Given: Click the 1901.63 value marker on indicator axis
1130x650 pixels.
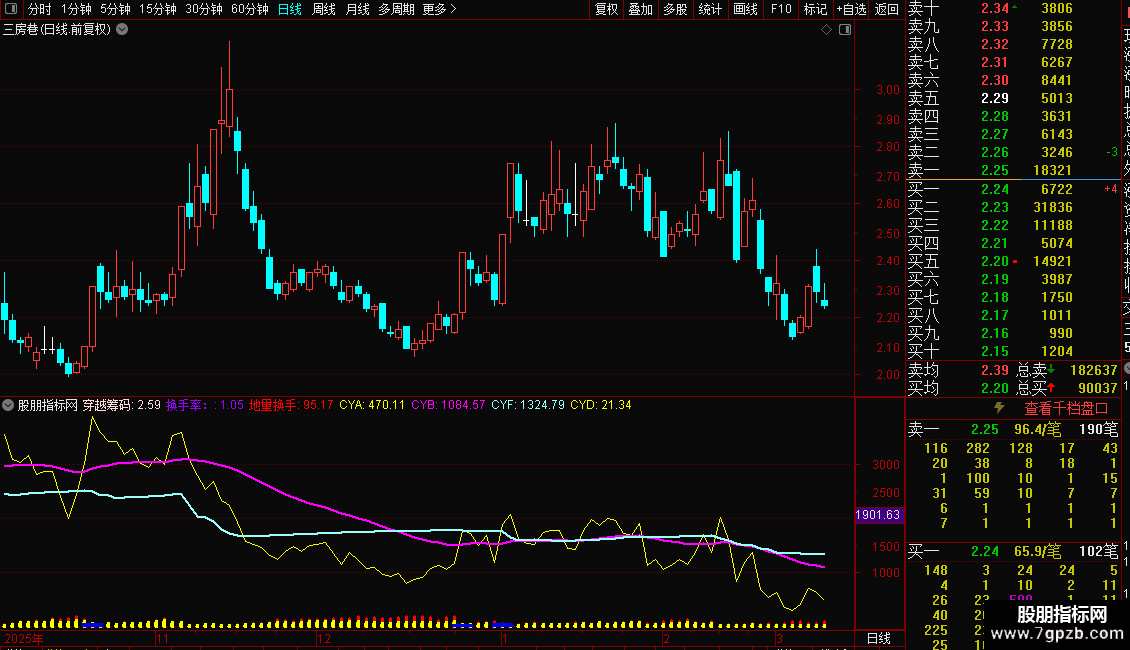Looking at the screenshot, I should [x=878, y=515].
